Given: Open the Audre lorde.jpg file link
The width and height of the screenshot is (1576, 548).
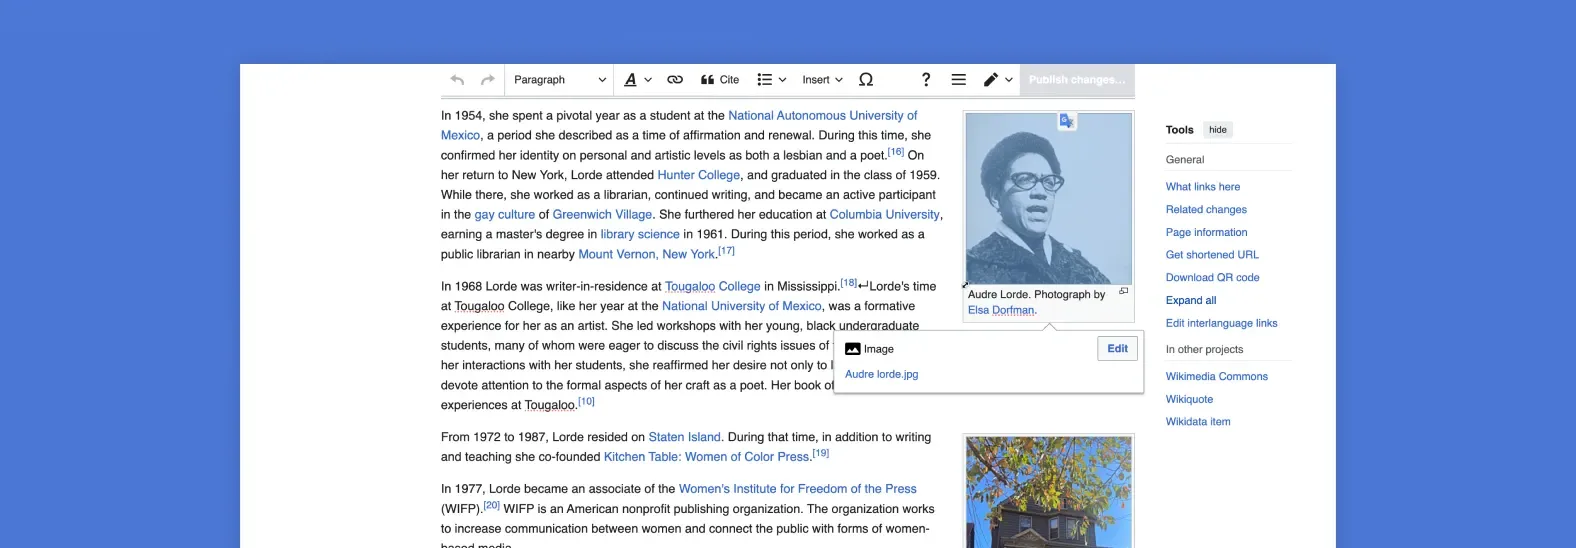Looking at the screenshot, I should (881, 374).
